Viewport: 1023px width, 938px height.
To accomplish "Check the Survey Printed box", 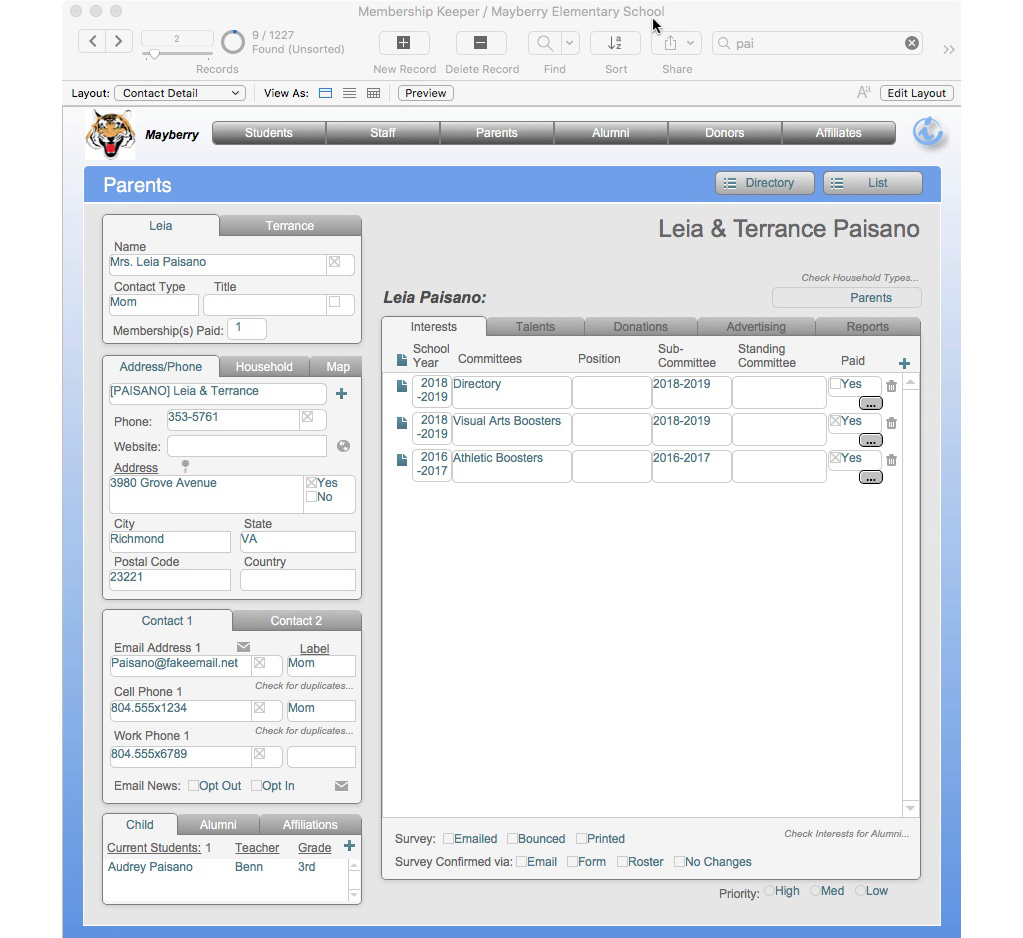I will [x=581, y=839].
